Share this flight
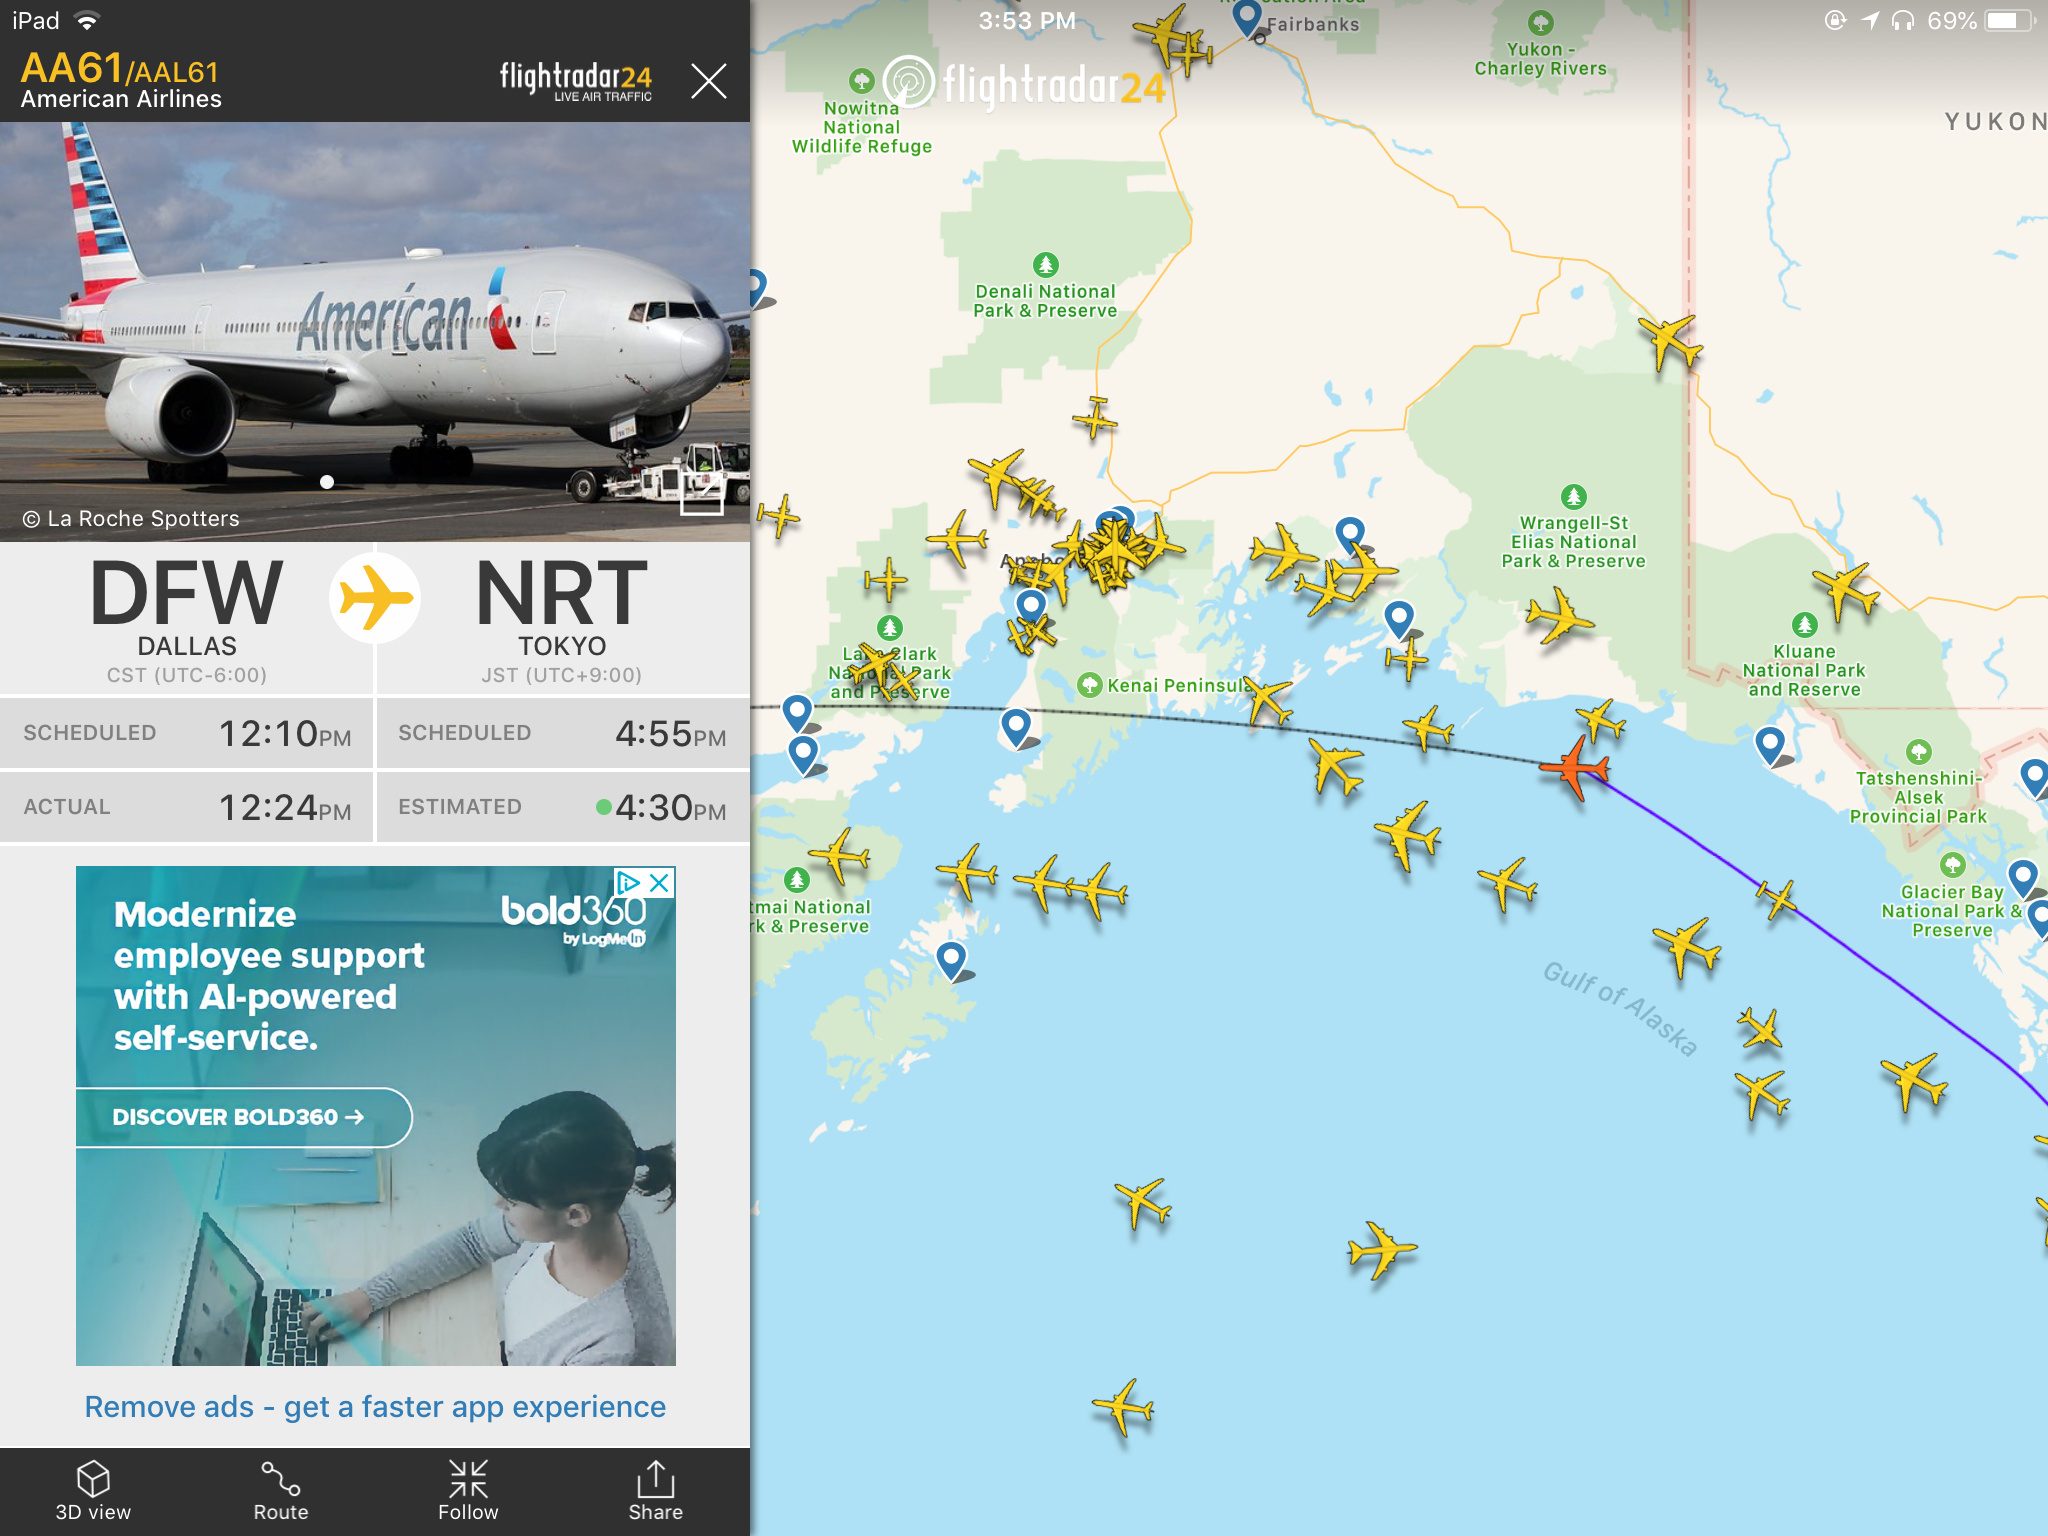This screenshot has width=2048, height=1536. click(655, 1490)
